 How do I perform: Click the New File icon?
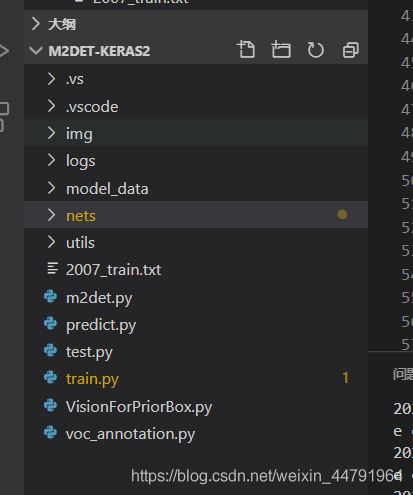pos(246,50)
